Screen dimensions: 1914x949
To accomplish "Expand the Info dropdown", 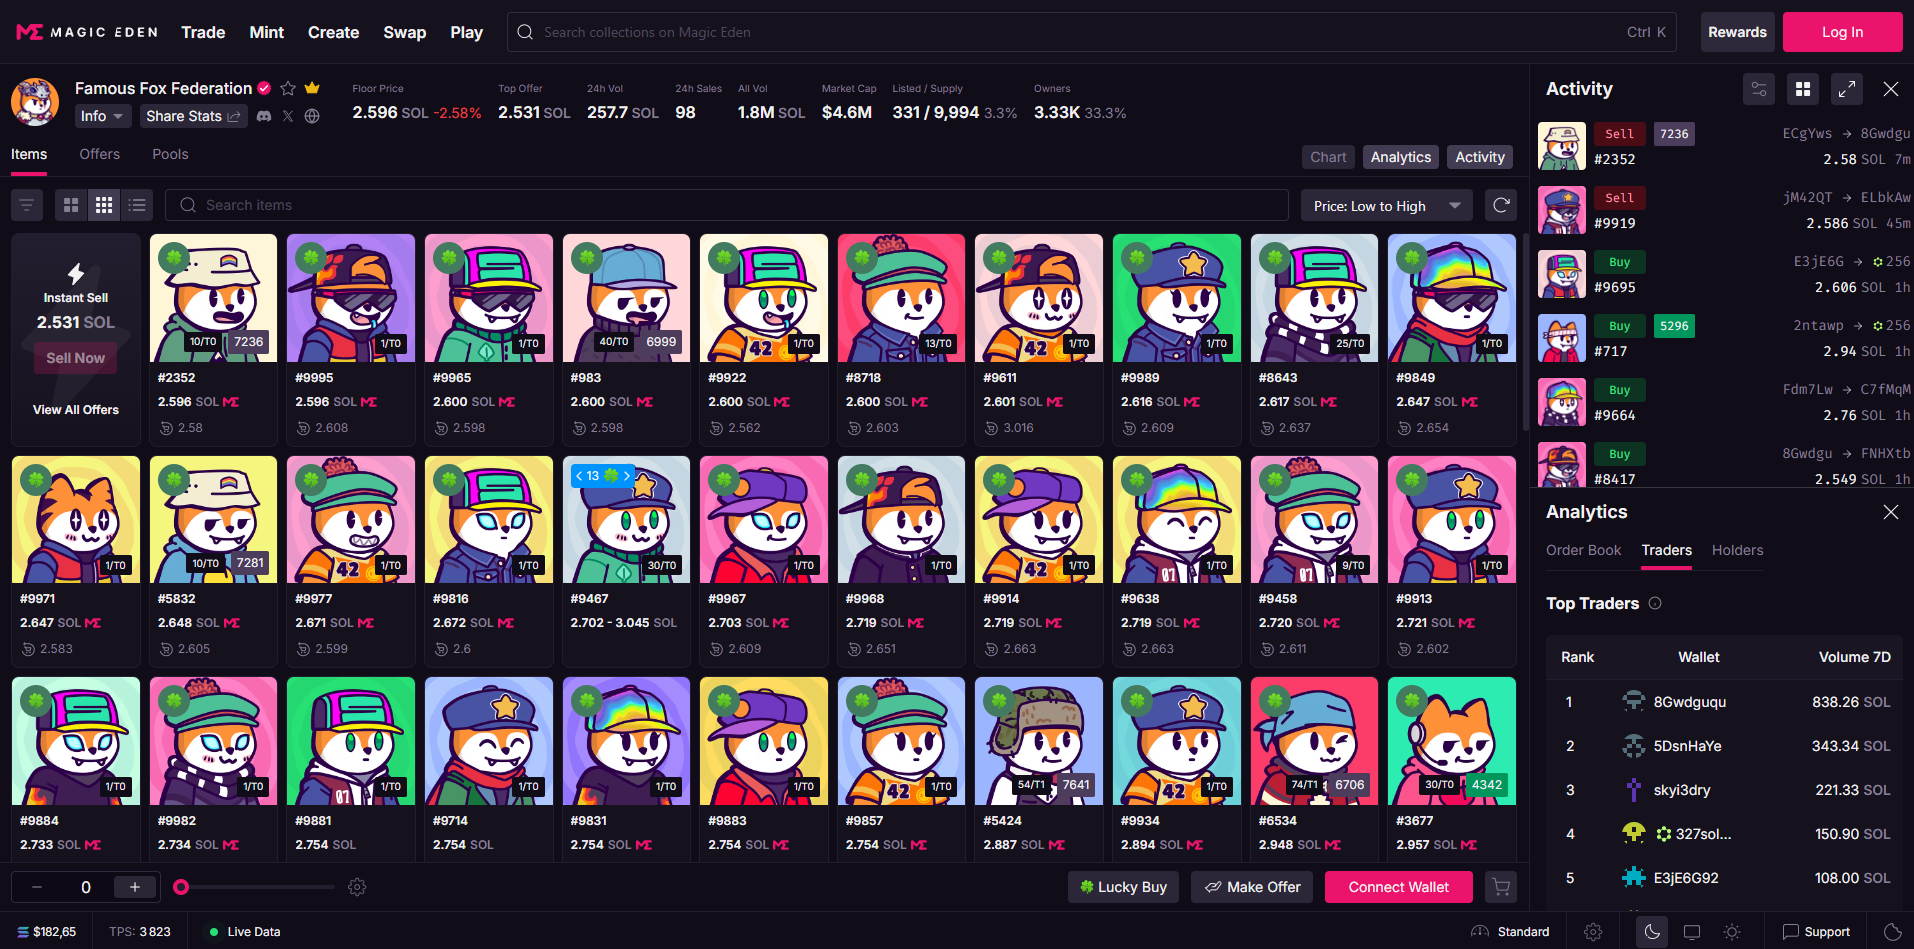I will pos(102,116).
